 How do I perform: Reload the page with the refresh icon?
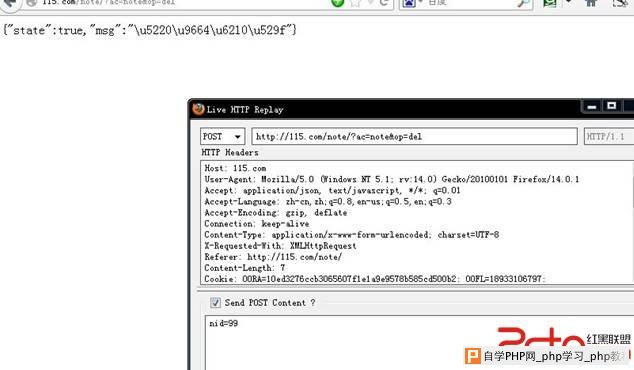pyautogui.click(x=384, y=2)
